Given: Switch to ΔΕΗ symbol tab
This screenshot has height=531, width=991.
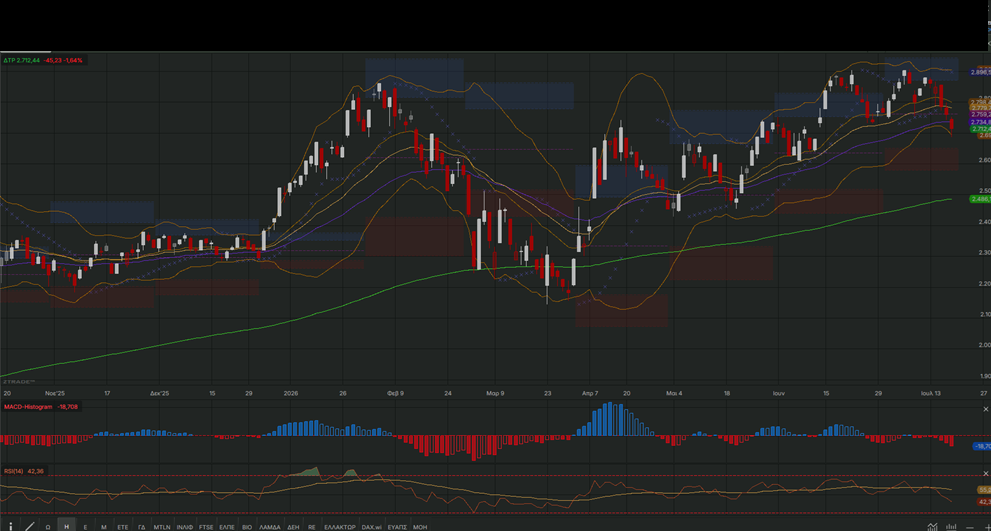Looking at the screenshot, I should (293, 527).
